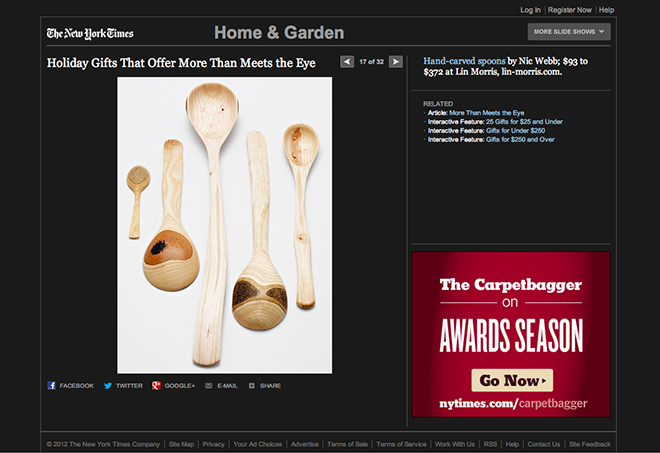
Task: Open 25 Gifts for $25 and Under
Action: click(x=524, y=122)
